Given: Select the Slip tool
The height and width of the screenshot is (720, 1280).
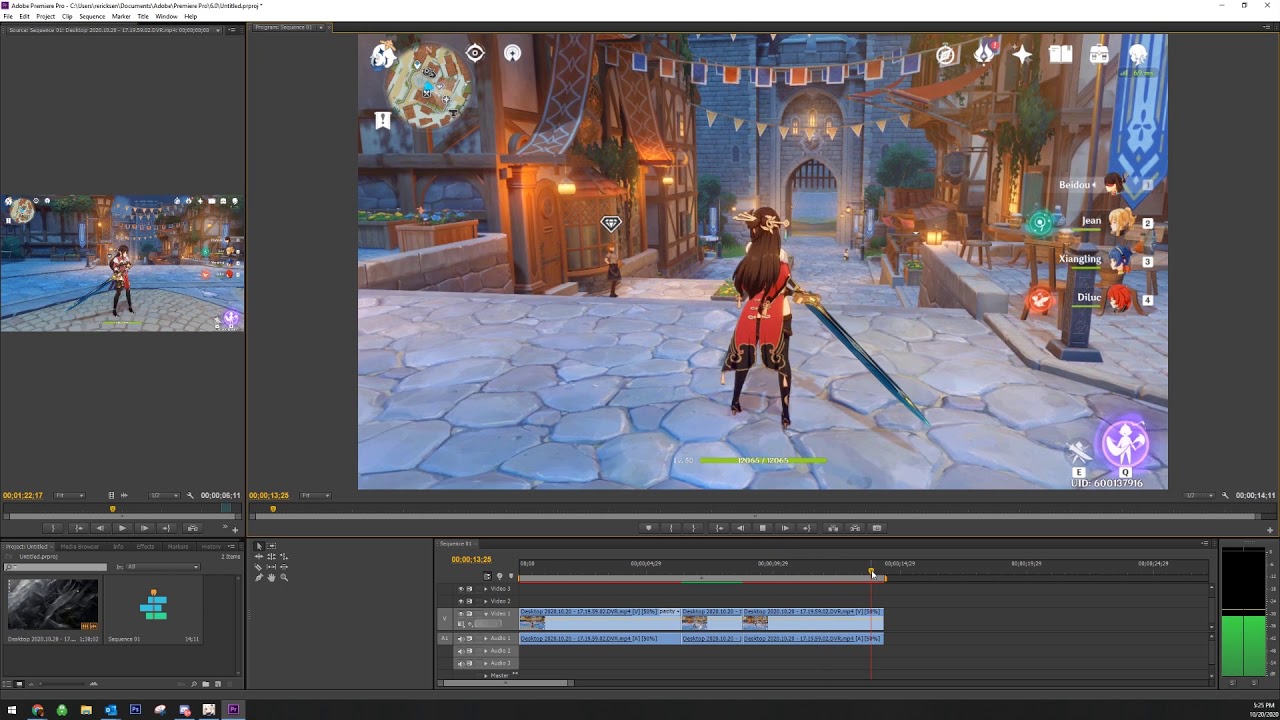Looking at the screenshot, I should click(271, 567).
